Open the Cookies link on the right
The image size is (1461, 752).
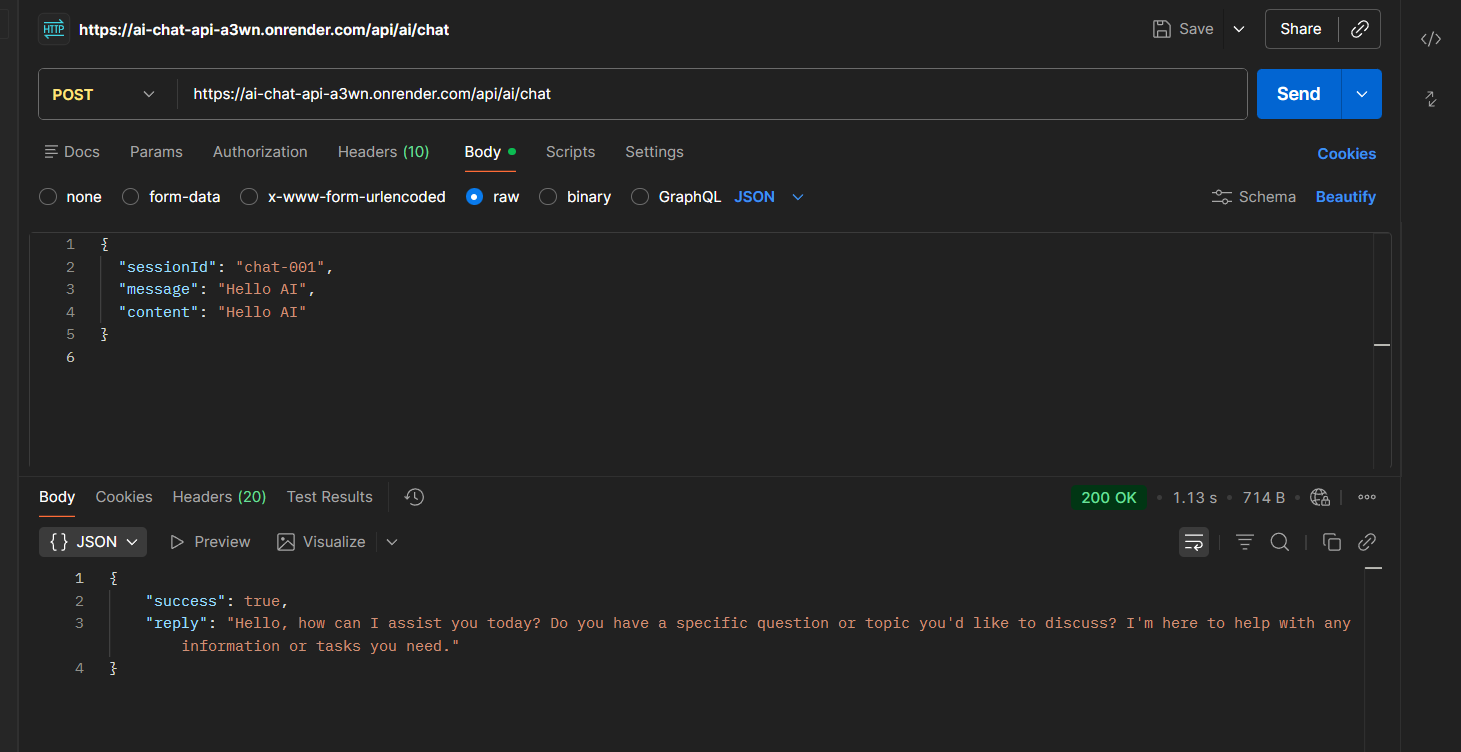[1346, 153]
